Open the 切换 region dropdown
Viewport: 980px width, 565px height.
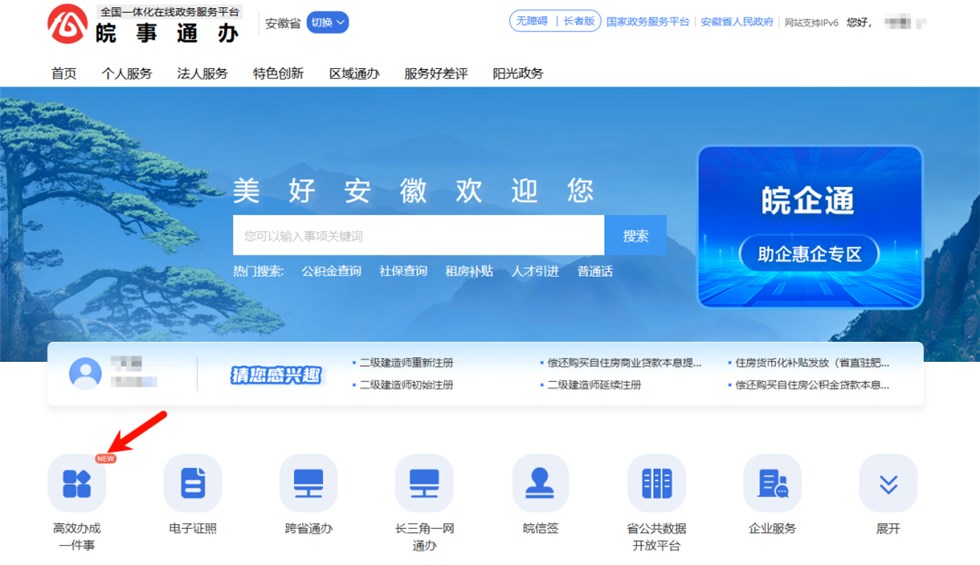327,22
